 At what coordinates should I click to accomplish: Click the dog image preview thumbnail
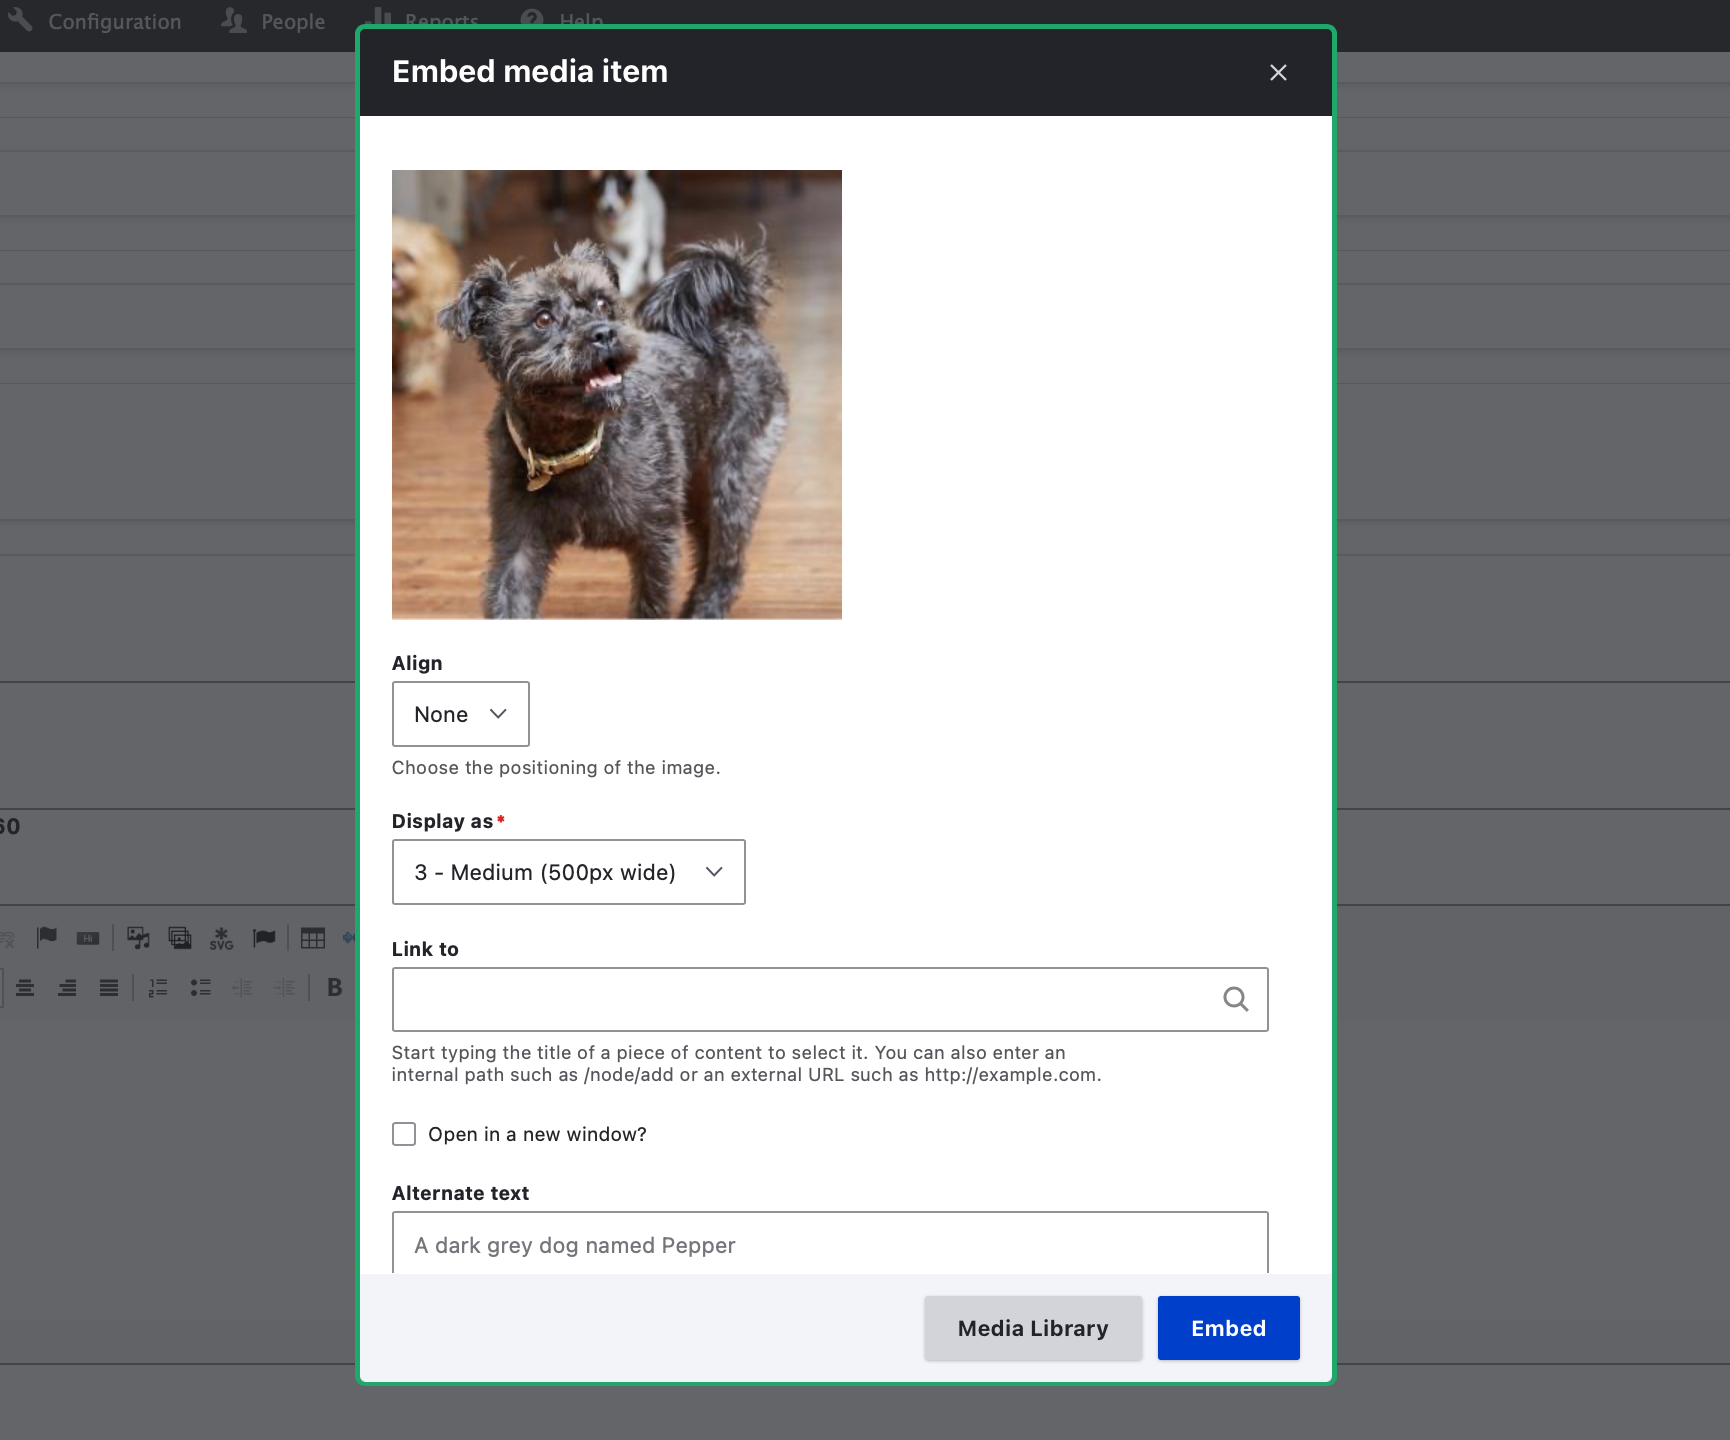(616, 394)
